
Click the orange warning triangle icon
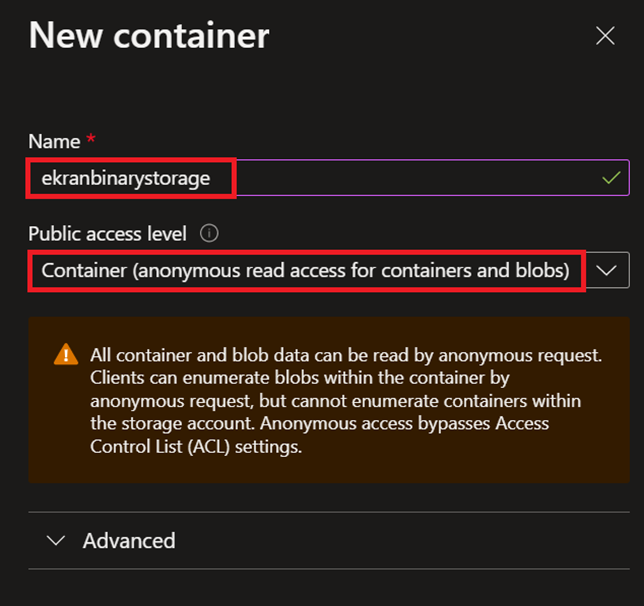(x=66, y=355)
